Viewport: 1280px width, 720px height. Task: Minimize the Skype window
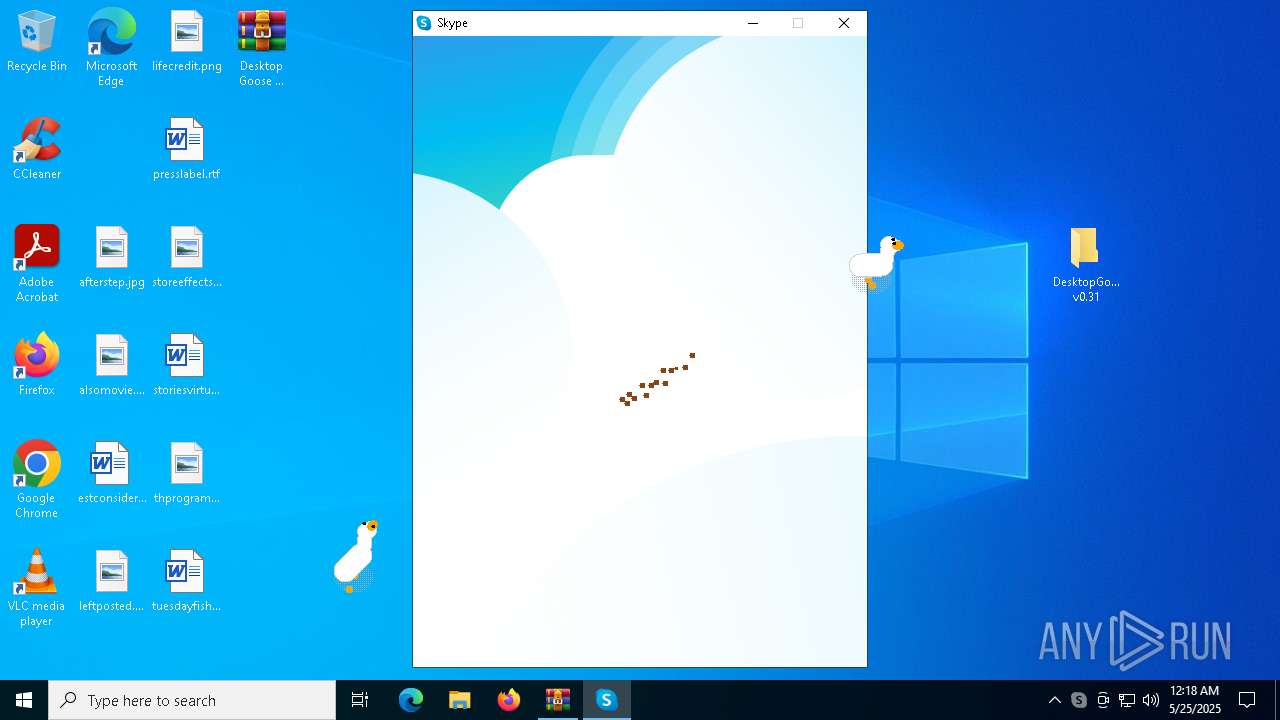[753, 23]
